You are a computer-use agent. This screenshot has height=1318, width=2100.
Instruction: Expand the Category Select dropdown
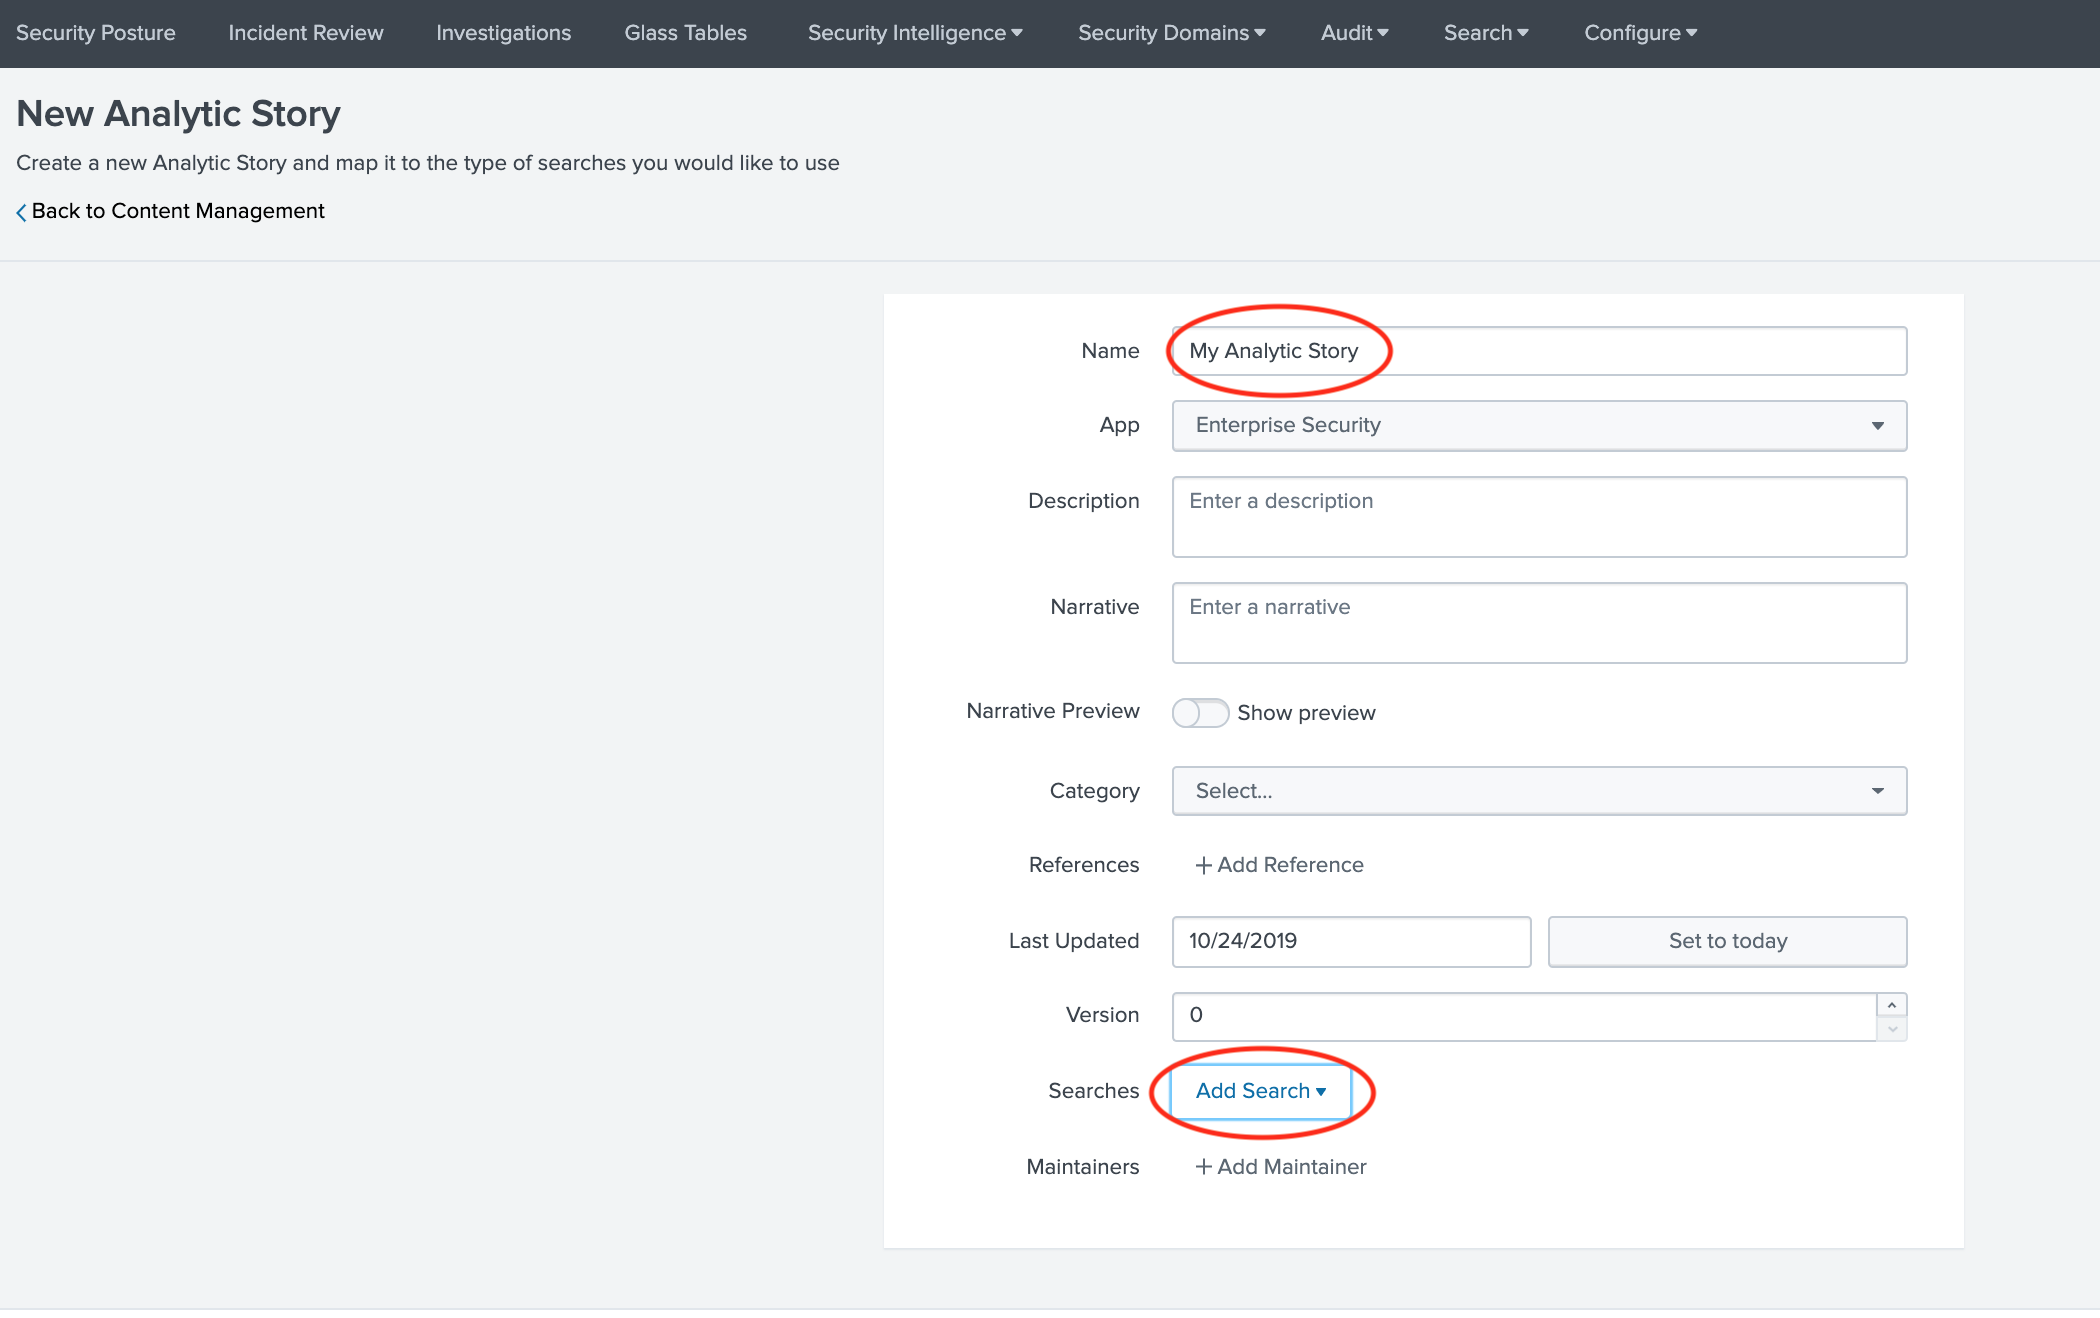click(x=1539, y=791)
